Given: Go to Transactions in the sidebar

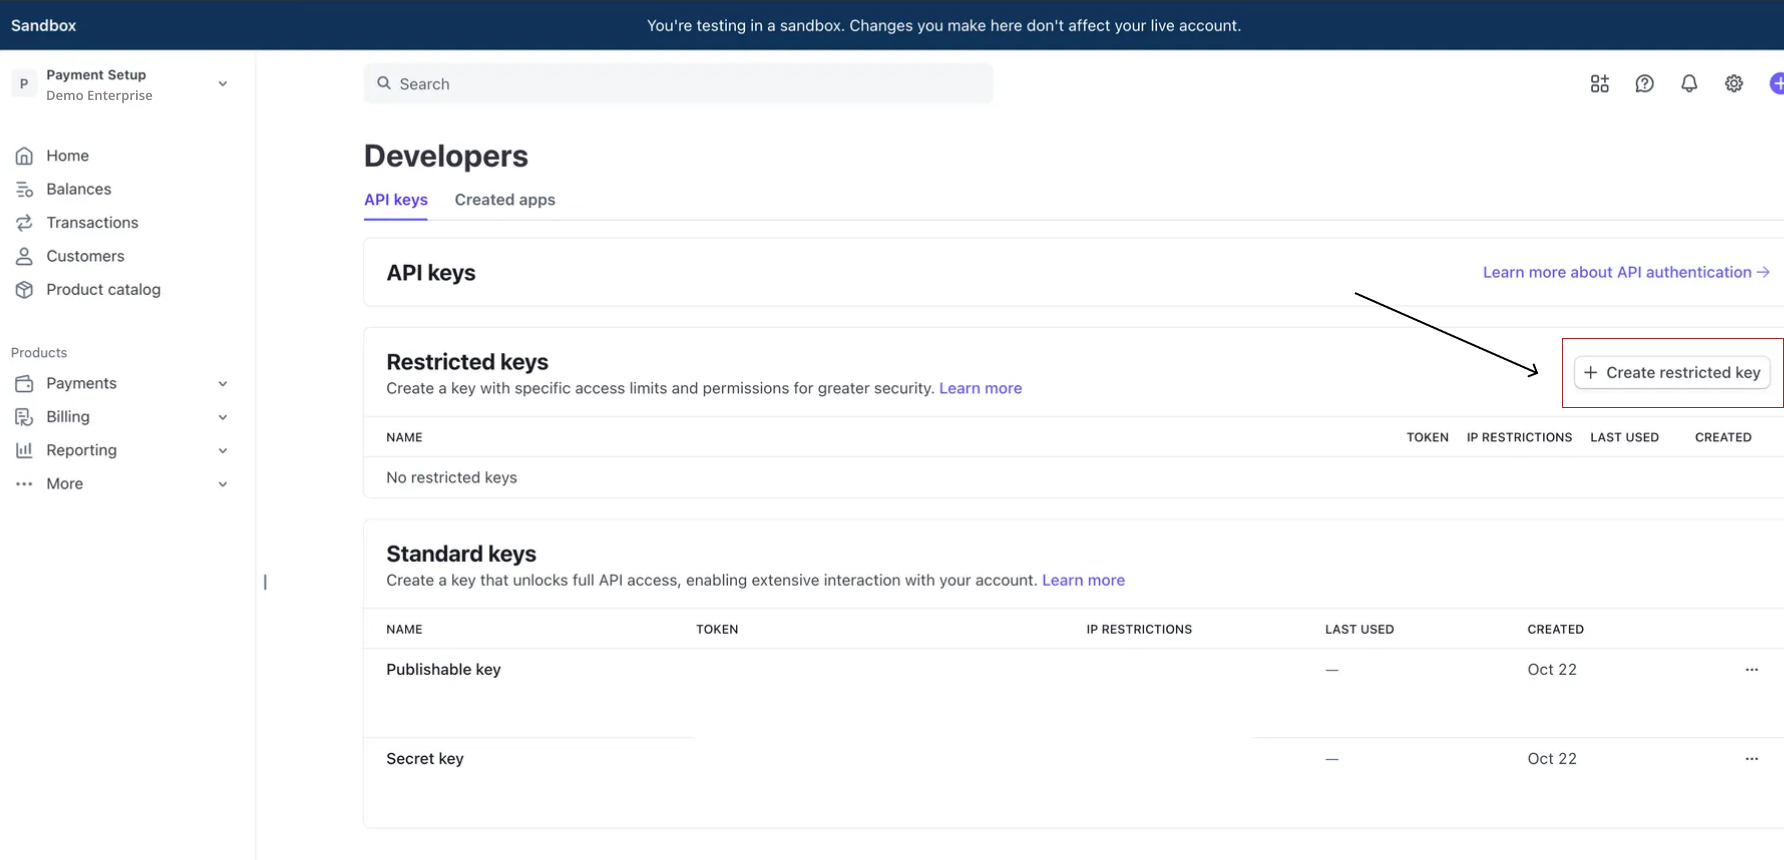Looking at the screenshot, I should pos(92,223).
